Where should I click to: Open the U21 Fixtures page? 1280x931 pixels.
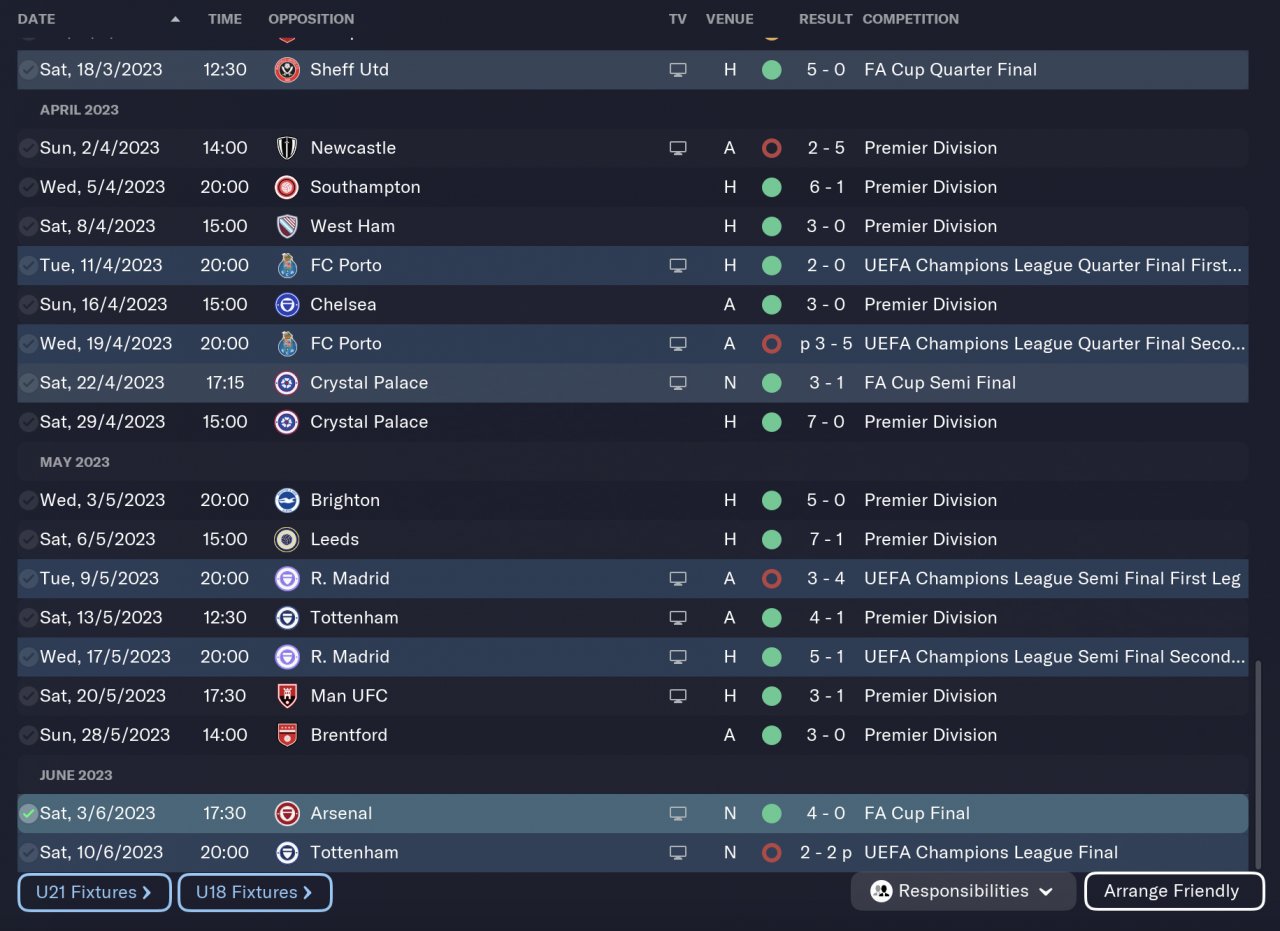point(94,892)
